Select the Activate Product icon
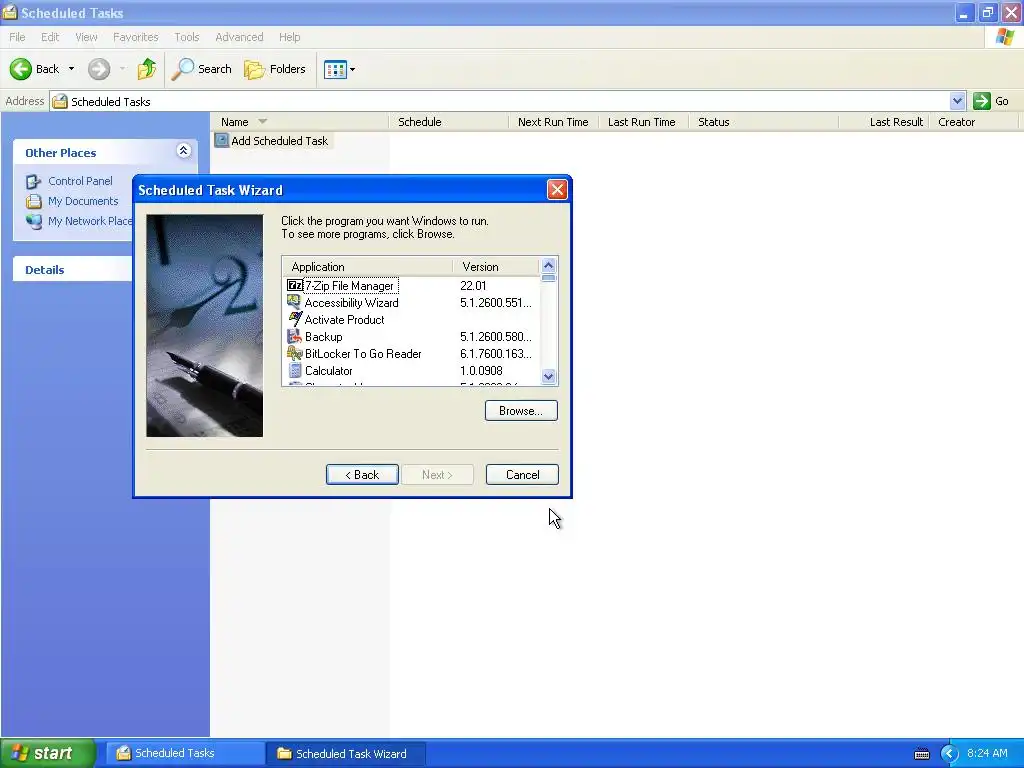1024x768 pixels. click(x=295, y=319)
